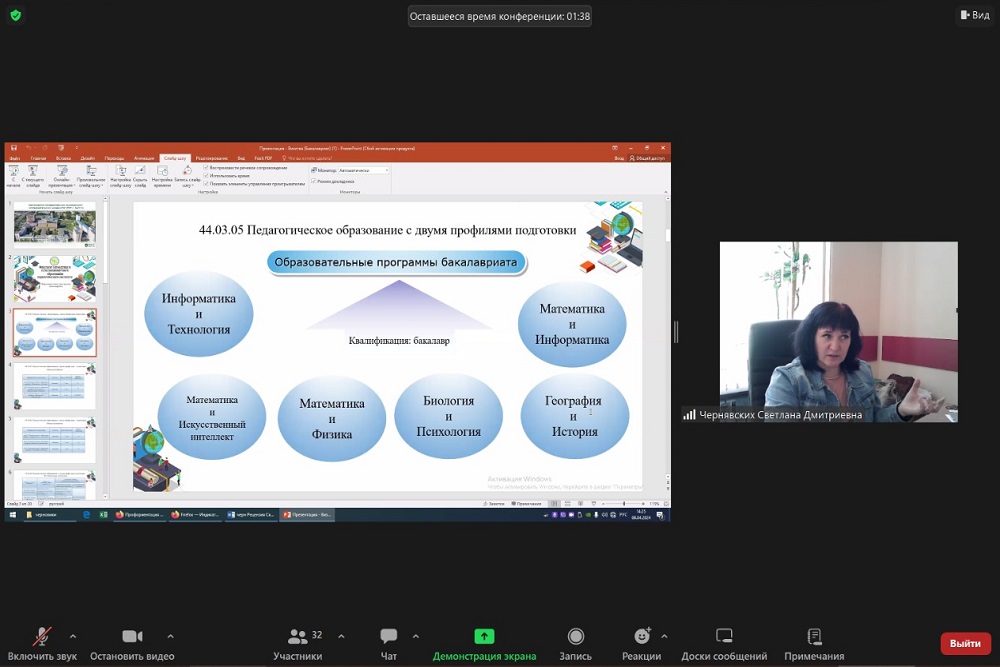
Task: Toggle Режим докладчика checkbox
Action: point(314,181)
